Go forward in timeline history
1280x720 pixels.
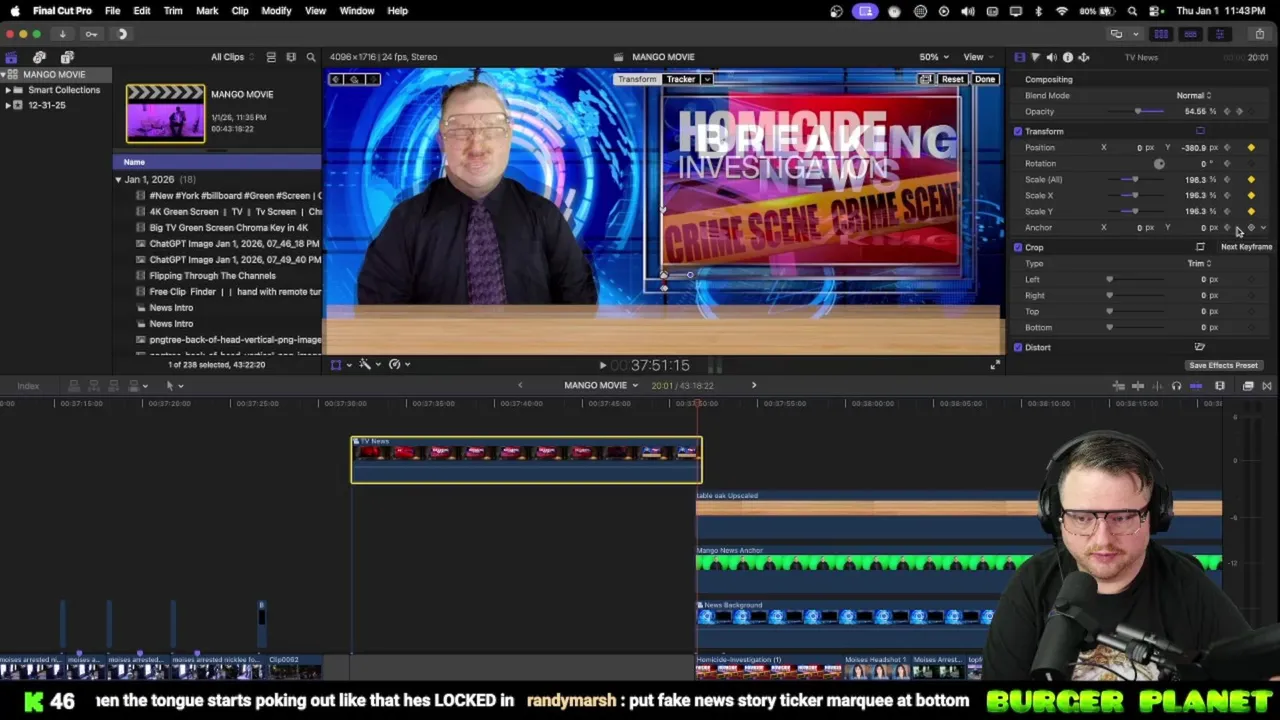pos(754,386)
